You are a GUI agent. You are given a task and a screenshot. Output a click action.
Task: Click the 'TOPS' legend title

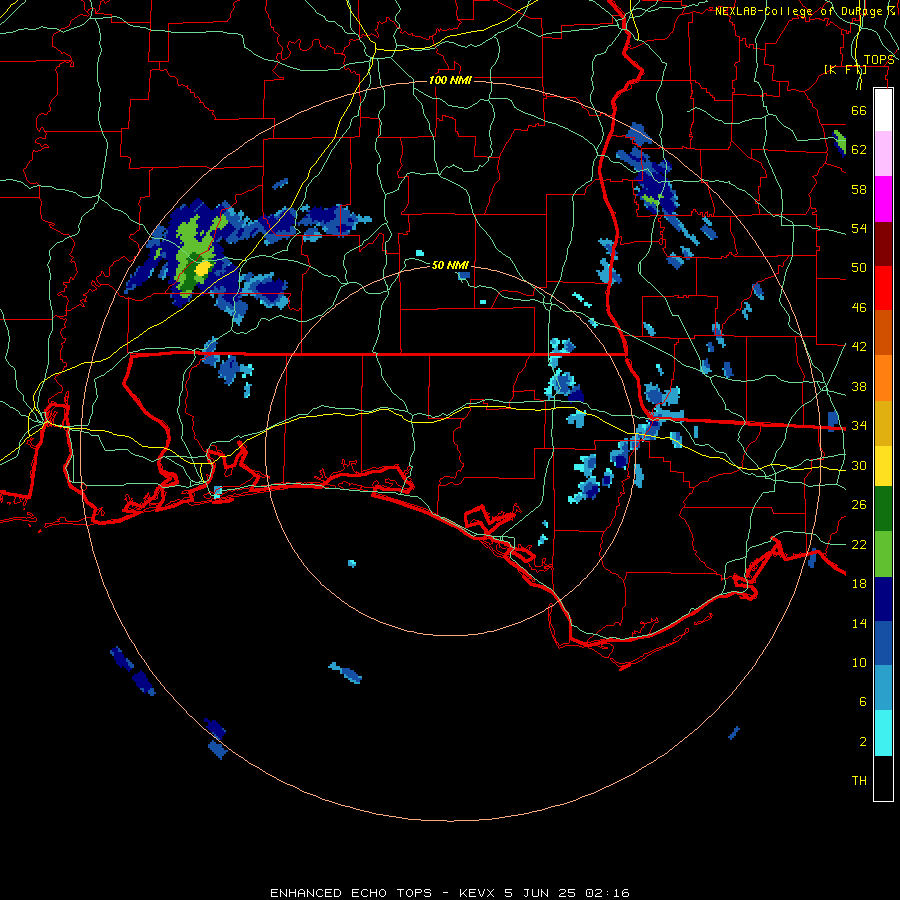[879, 60]
